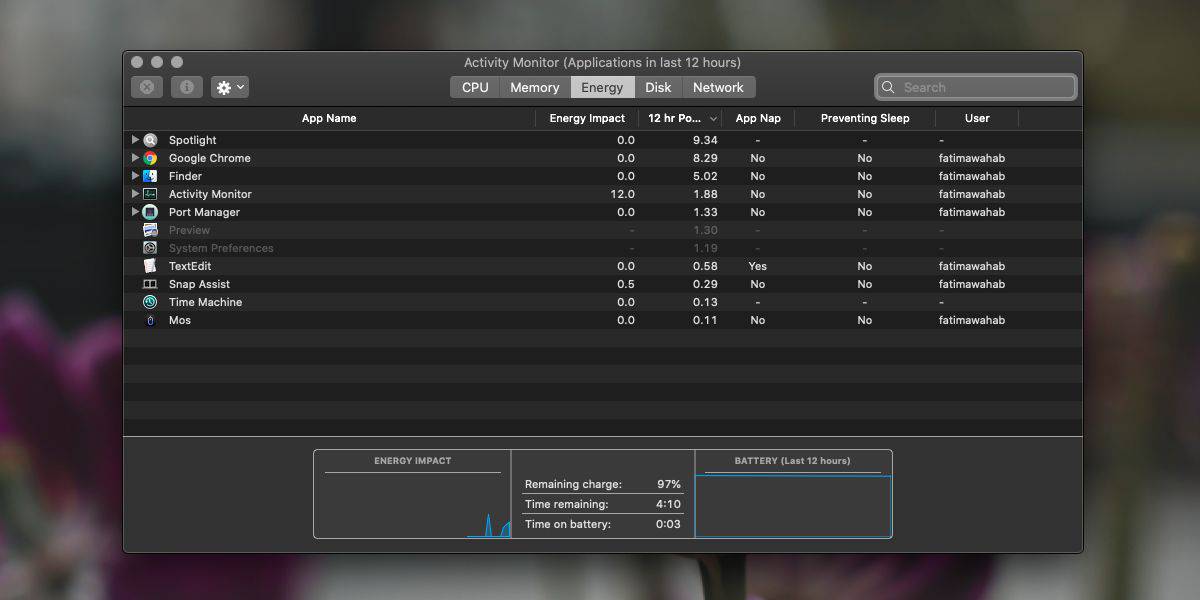Open the gear actions dropdown menu
This screenshot has height=600, width=1200.
pyautogui.click(x=230, y=87)
